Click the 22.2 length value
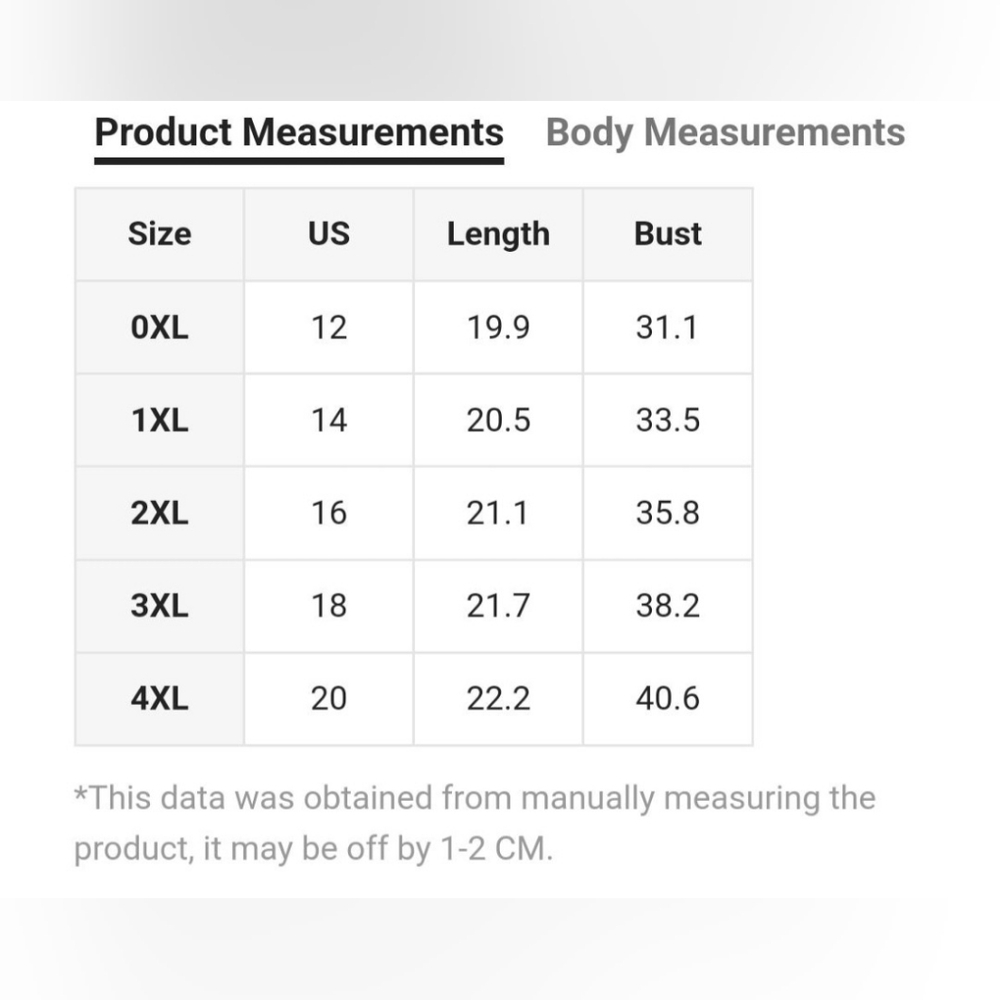The width and height of the screenshot is (1000, 1000). 498,698
